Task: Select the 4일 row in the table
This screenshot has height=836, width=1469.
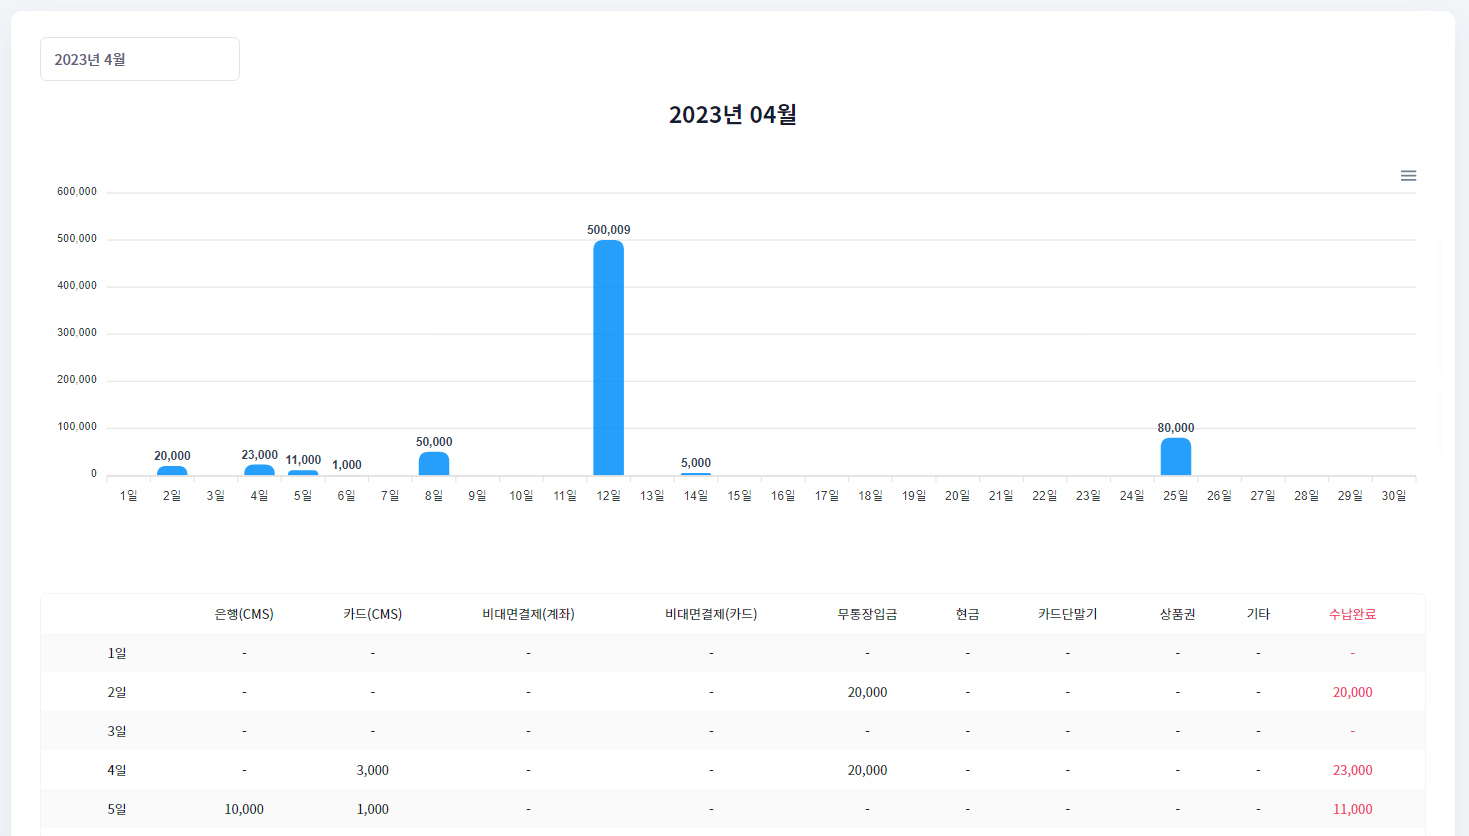Action: pyautogui.click(x=117, y=770)
